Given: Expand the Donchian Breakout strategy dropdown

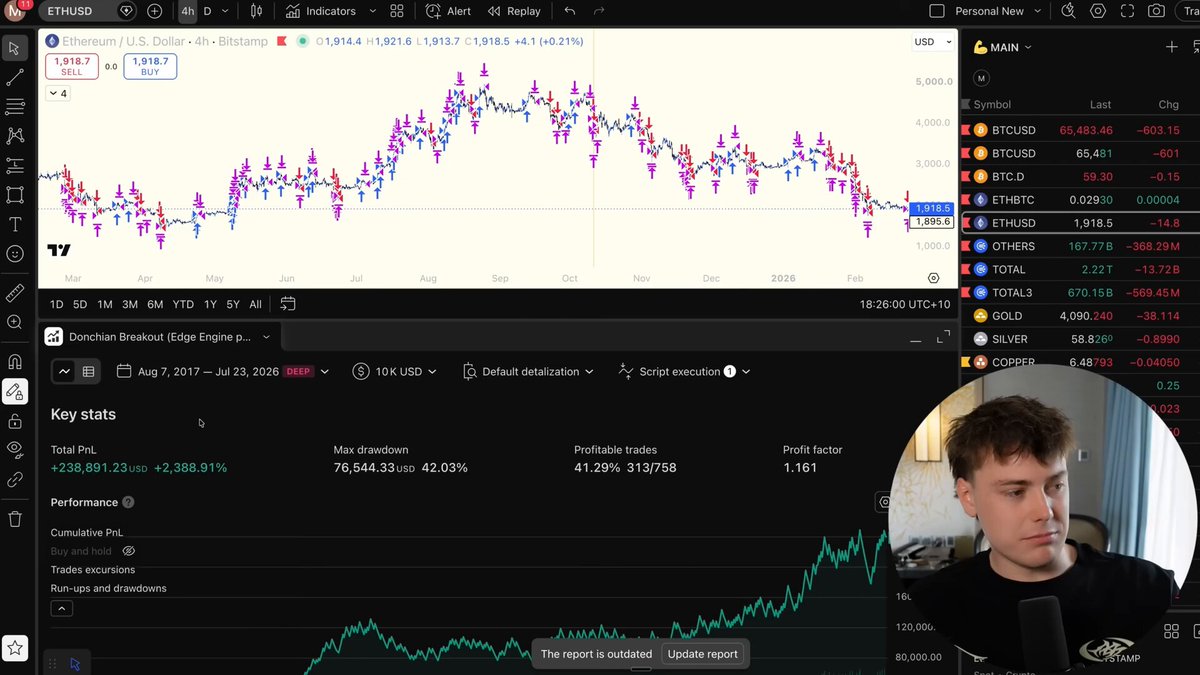Looking at the screenshot, I should [266, 338].
